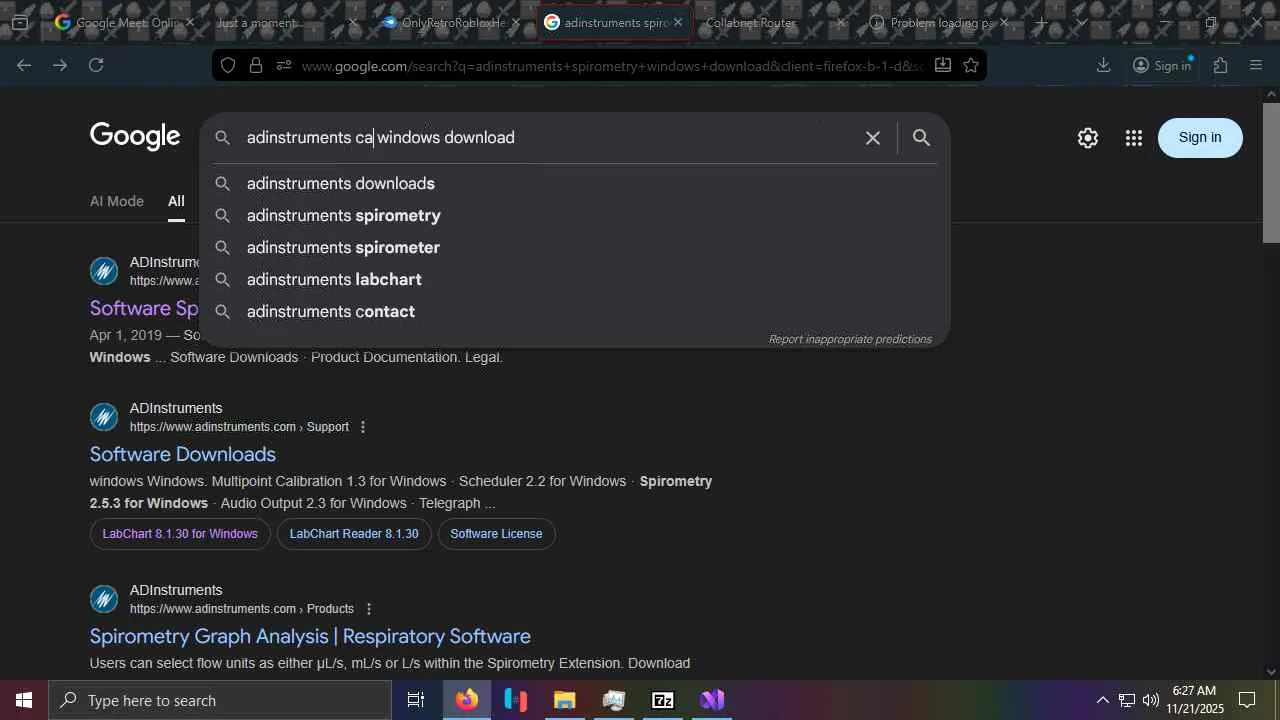This screenshot has width=1280, height=720.
Task: Click the Software License chip
Action: tap(496, 534)
